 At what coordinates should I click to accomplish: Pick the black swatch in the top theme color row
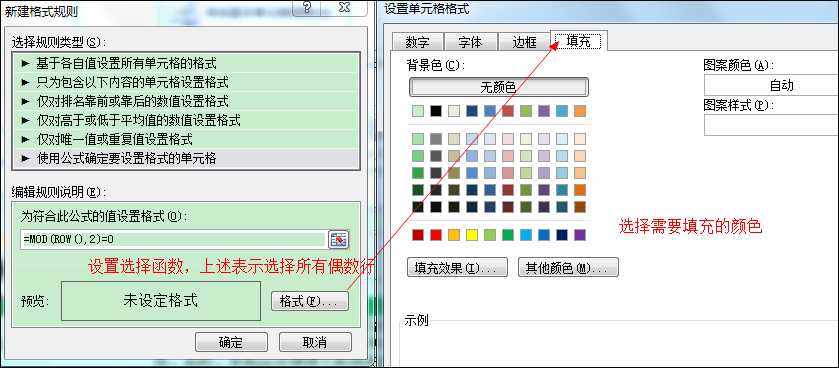[x=436, y=111]
